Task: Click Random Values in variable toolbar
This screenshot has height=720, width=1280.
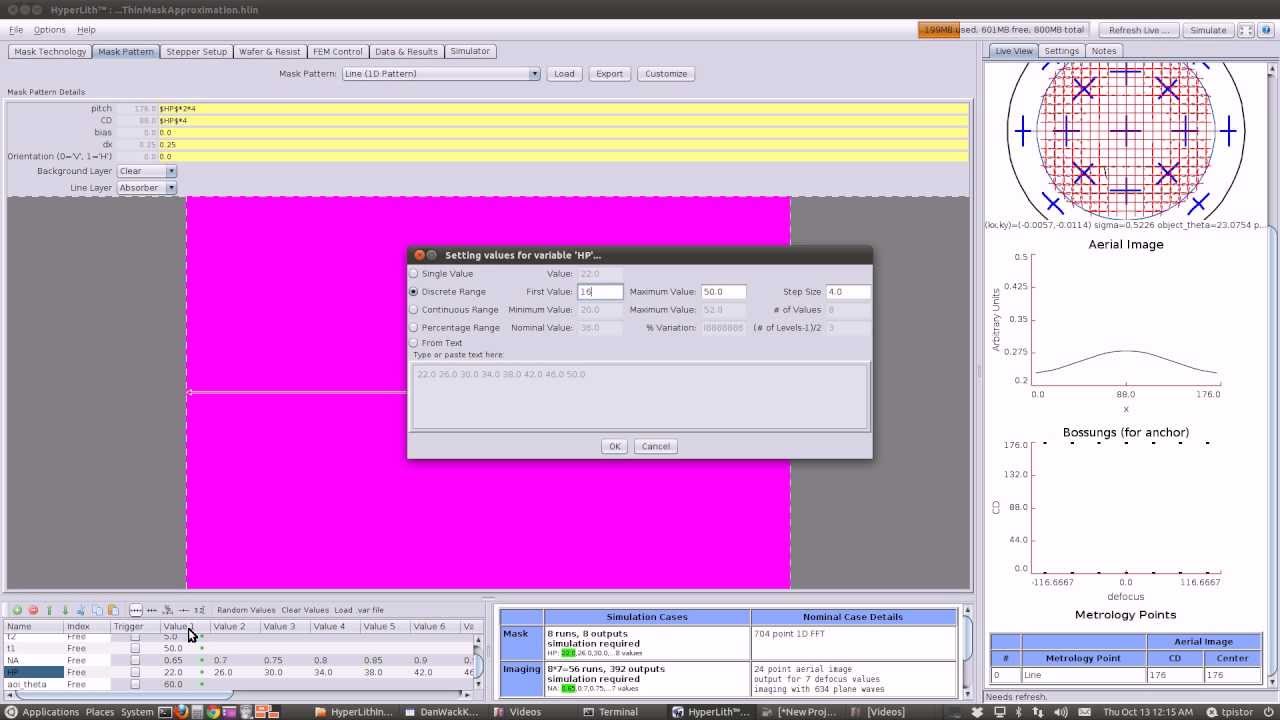Action: click(246, 610)
